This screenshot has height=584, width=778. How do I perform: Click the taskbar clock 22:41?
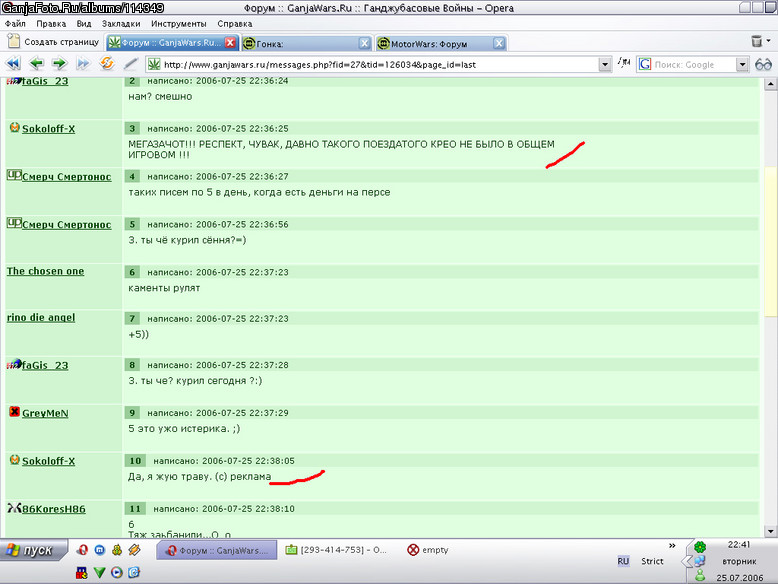point(739,544)
